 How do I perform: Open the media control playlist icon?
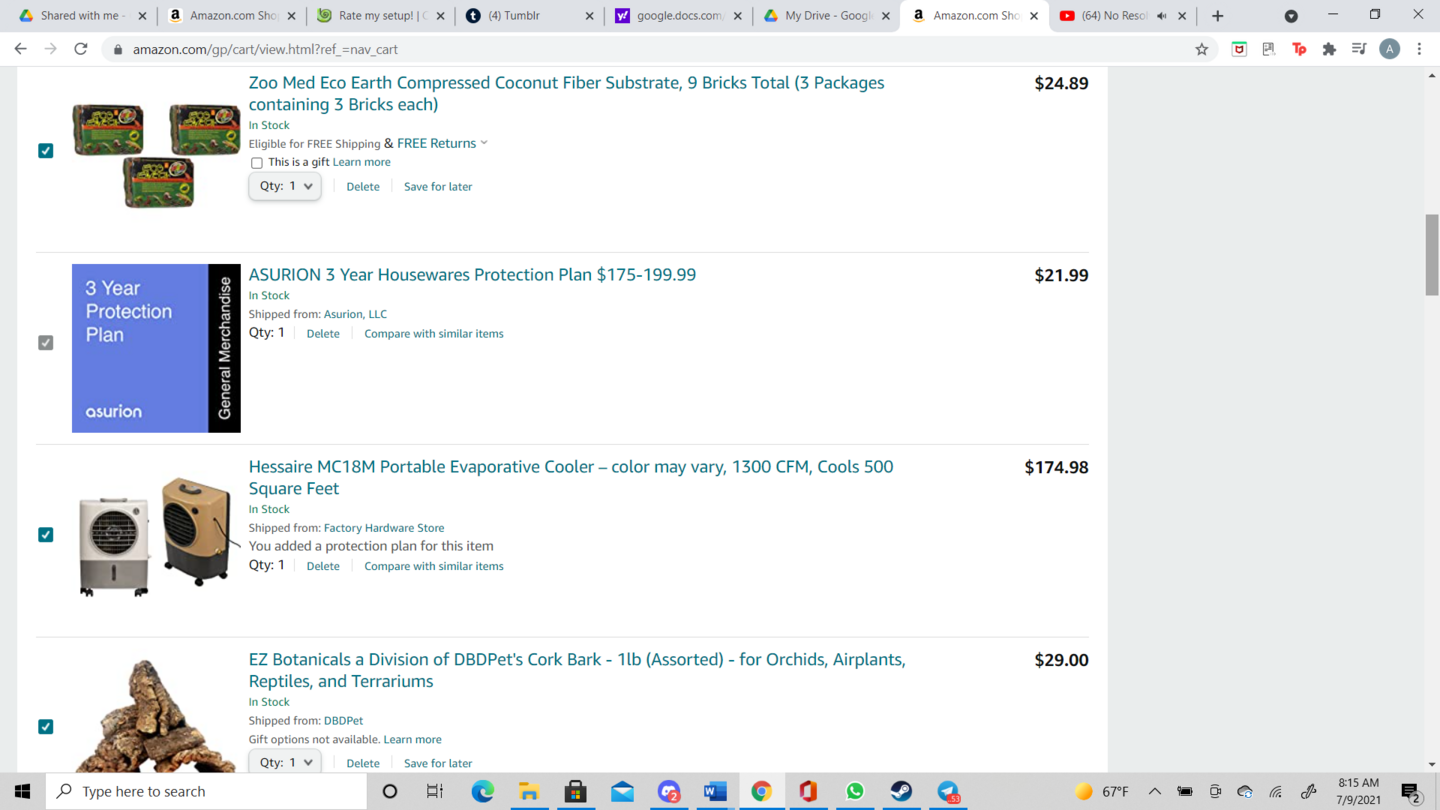[1359, 49]
